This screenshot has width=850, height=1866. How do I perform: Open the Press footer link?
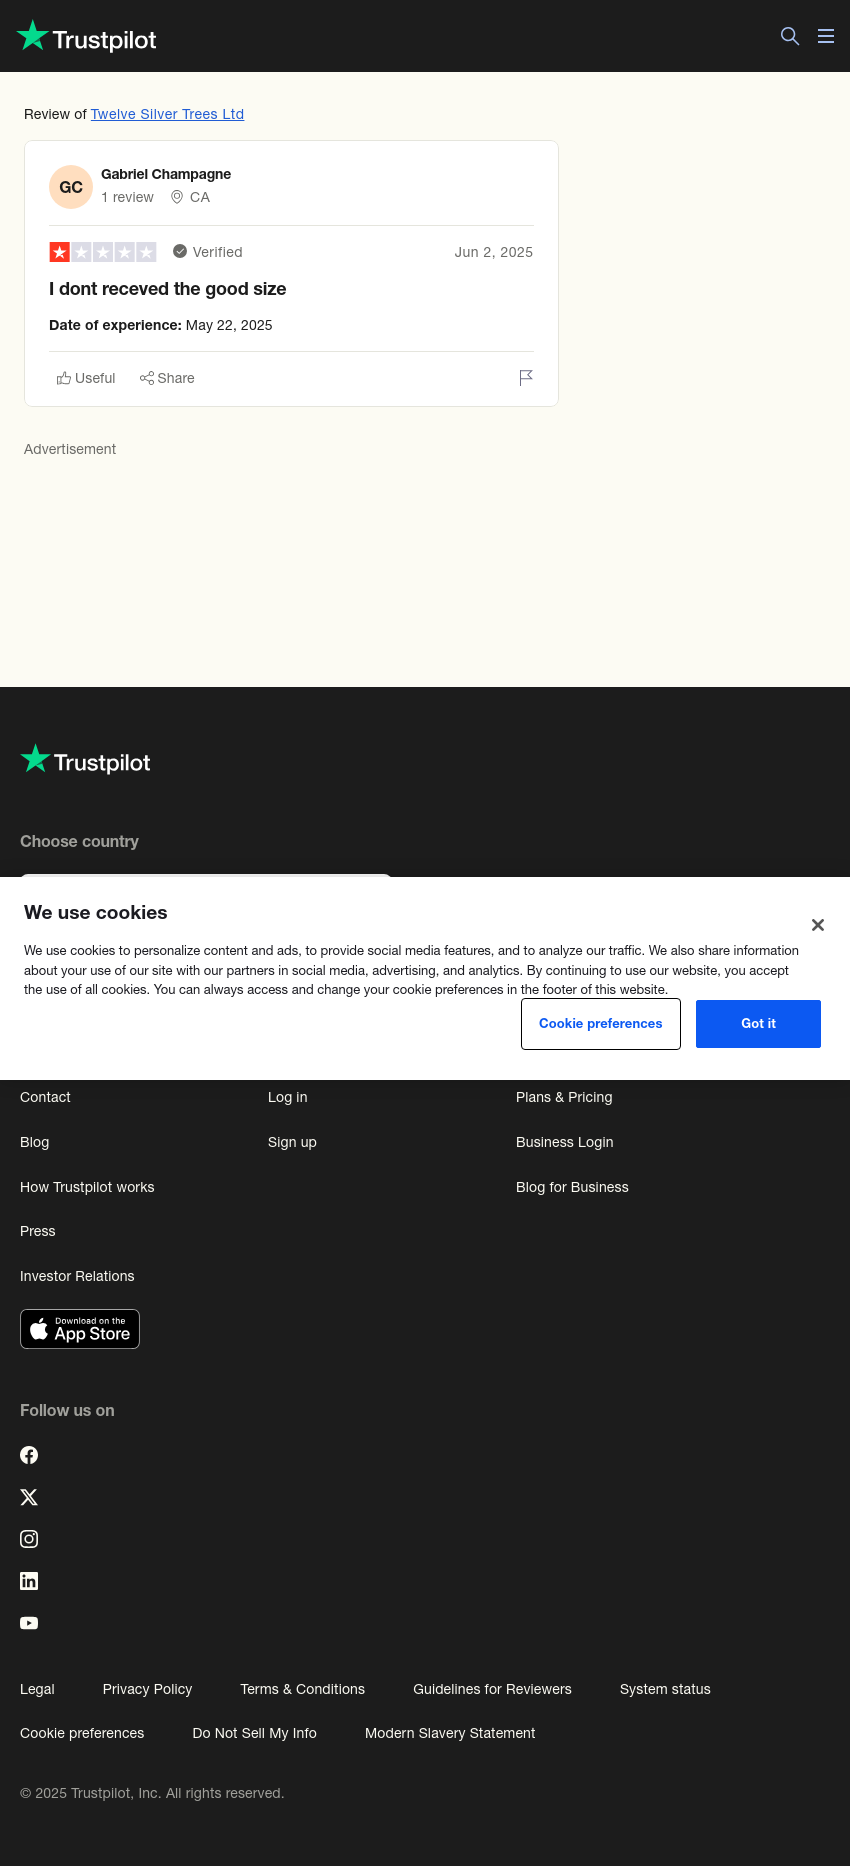pyautogui.click(x=38, y=1231)
